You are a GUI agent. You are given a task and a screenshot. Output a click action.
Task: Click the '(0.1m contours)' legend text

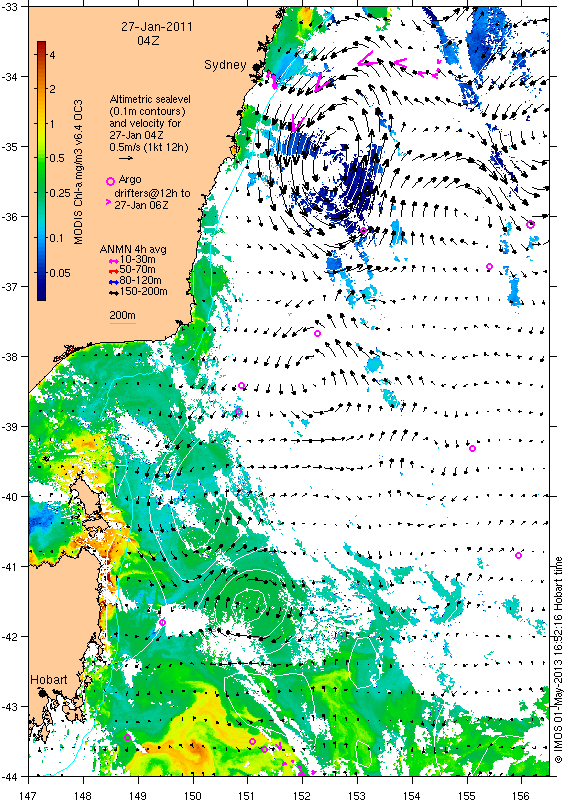click(147, 111)
